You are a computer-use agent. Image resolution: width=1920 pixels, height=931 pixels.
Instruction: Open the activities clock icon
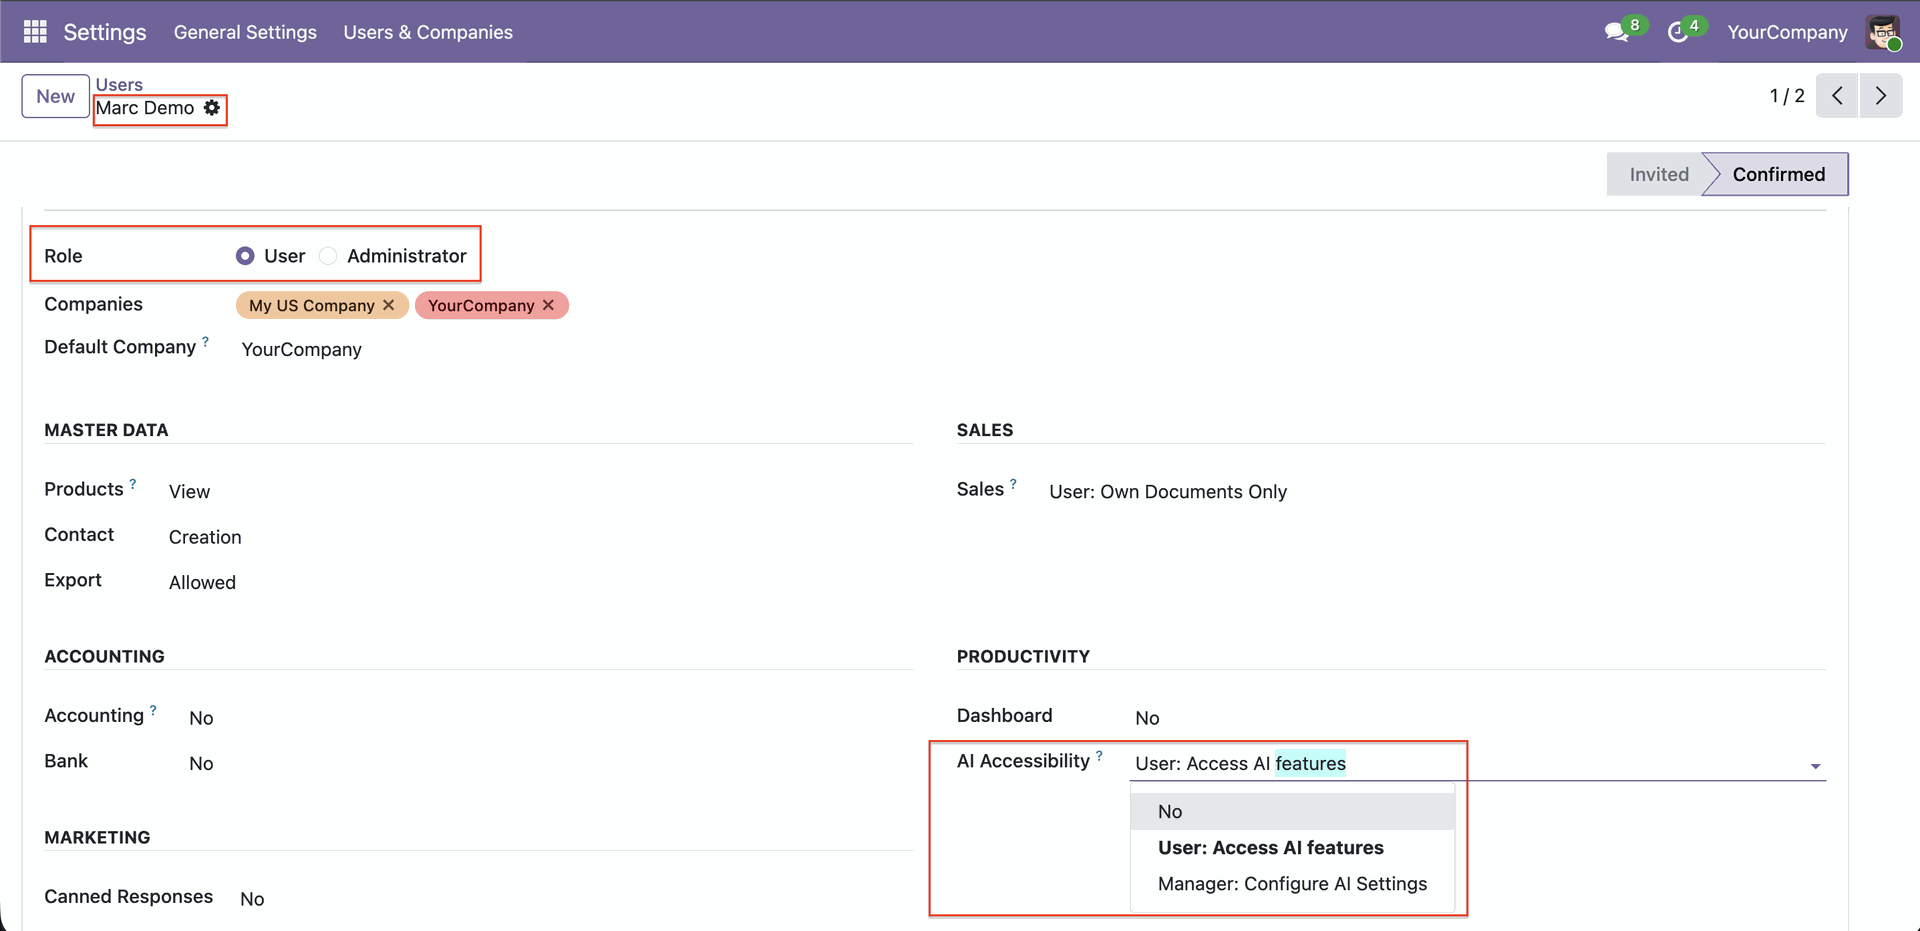pos(1678,32)
